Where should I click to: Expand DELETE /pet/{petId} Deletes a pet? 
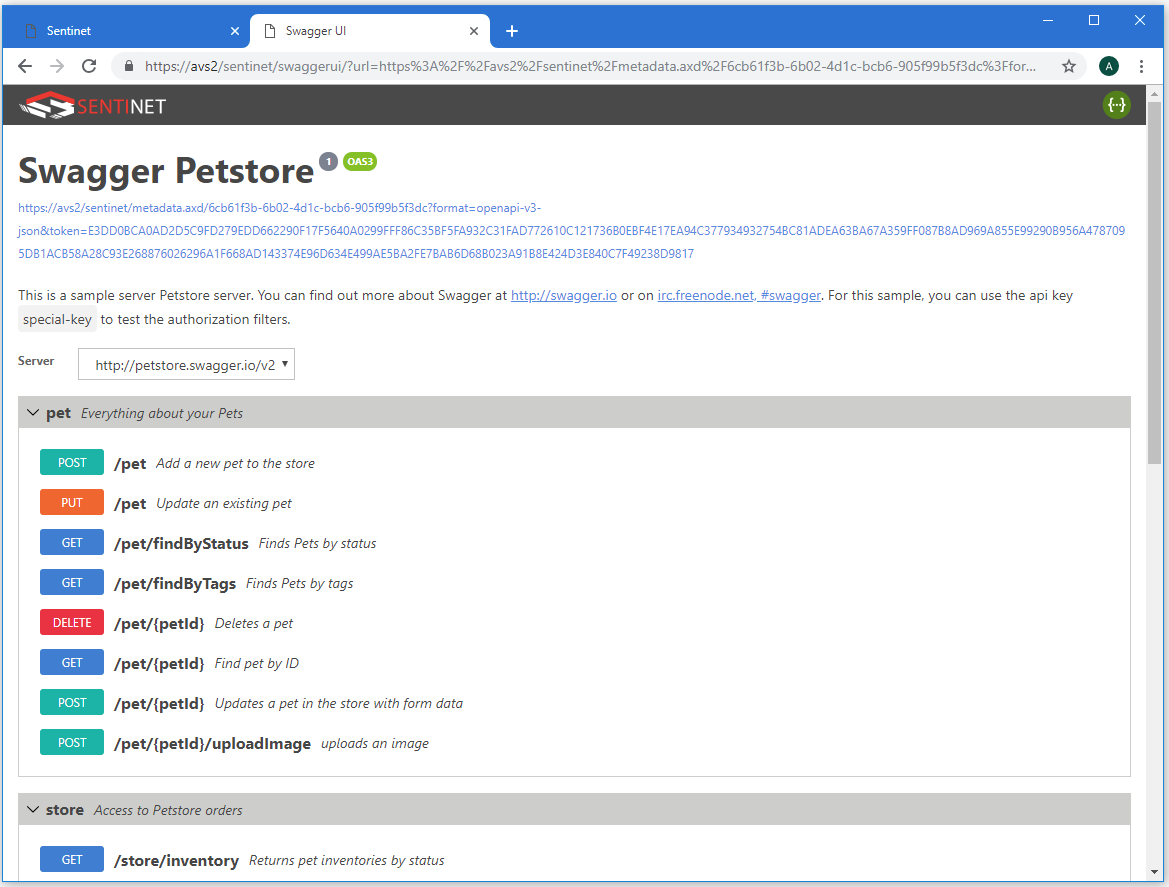(574, 623)
